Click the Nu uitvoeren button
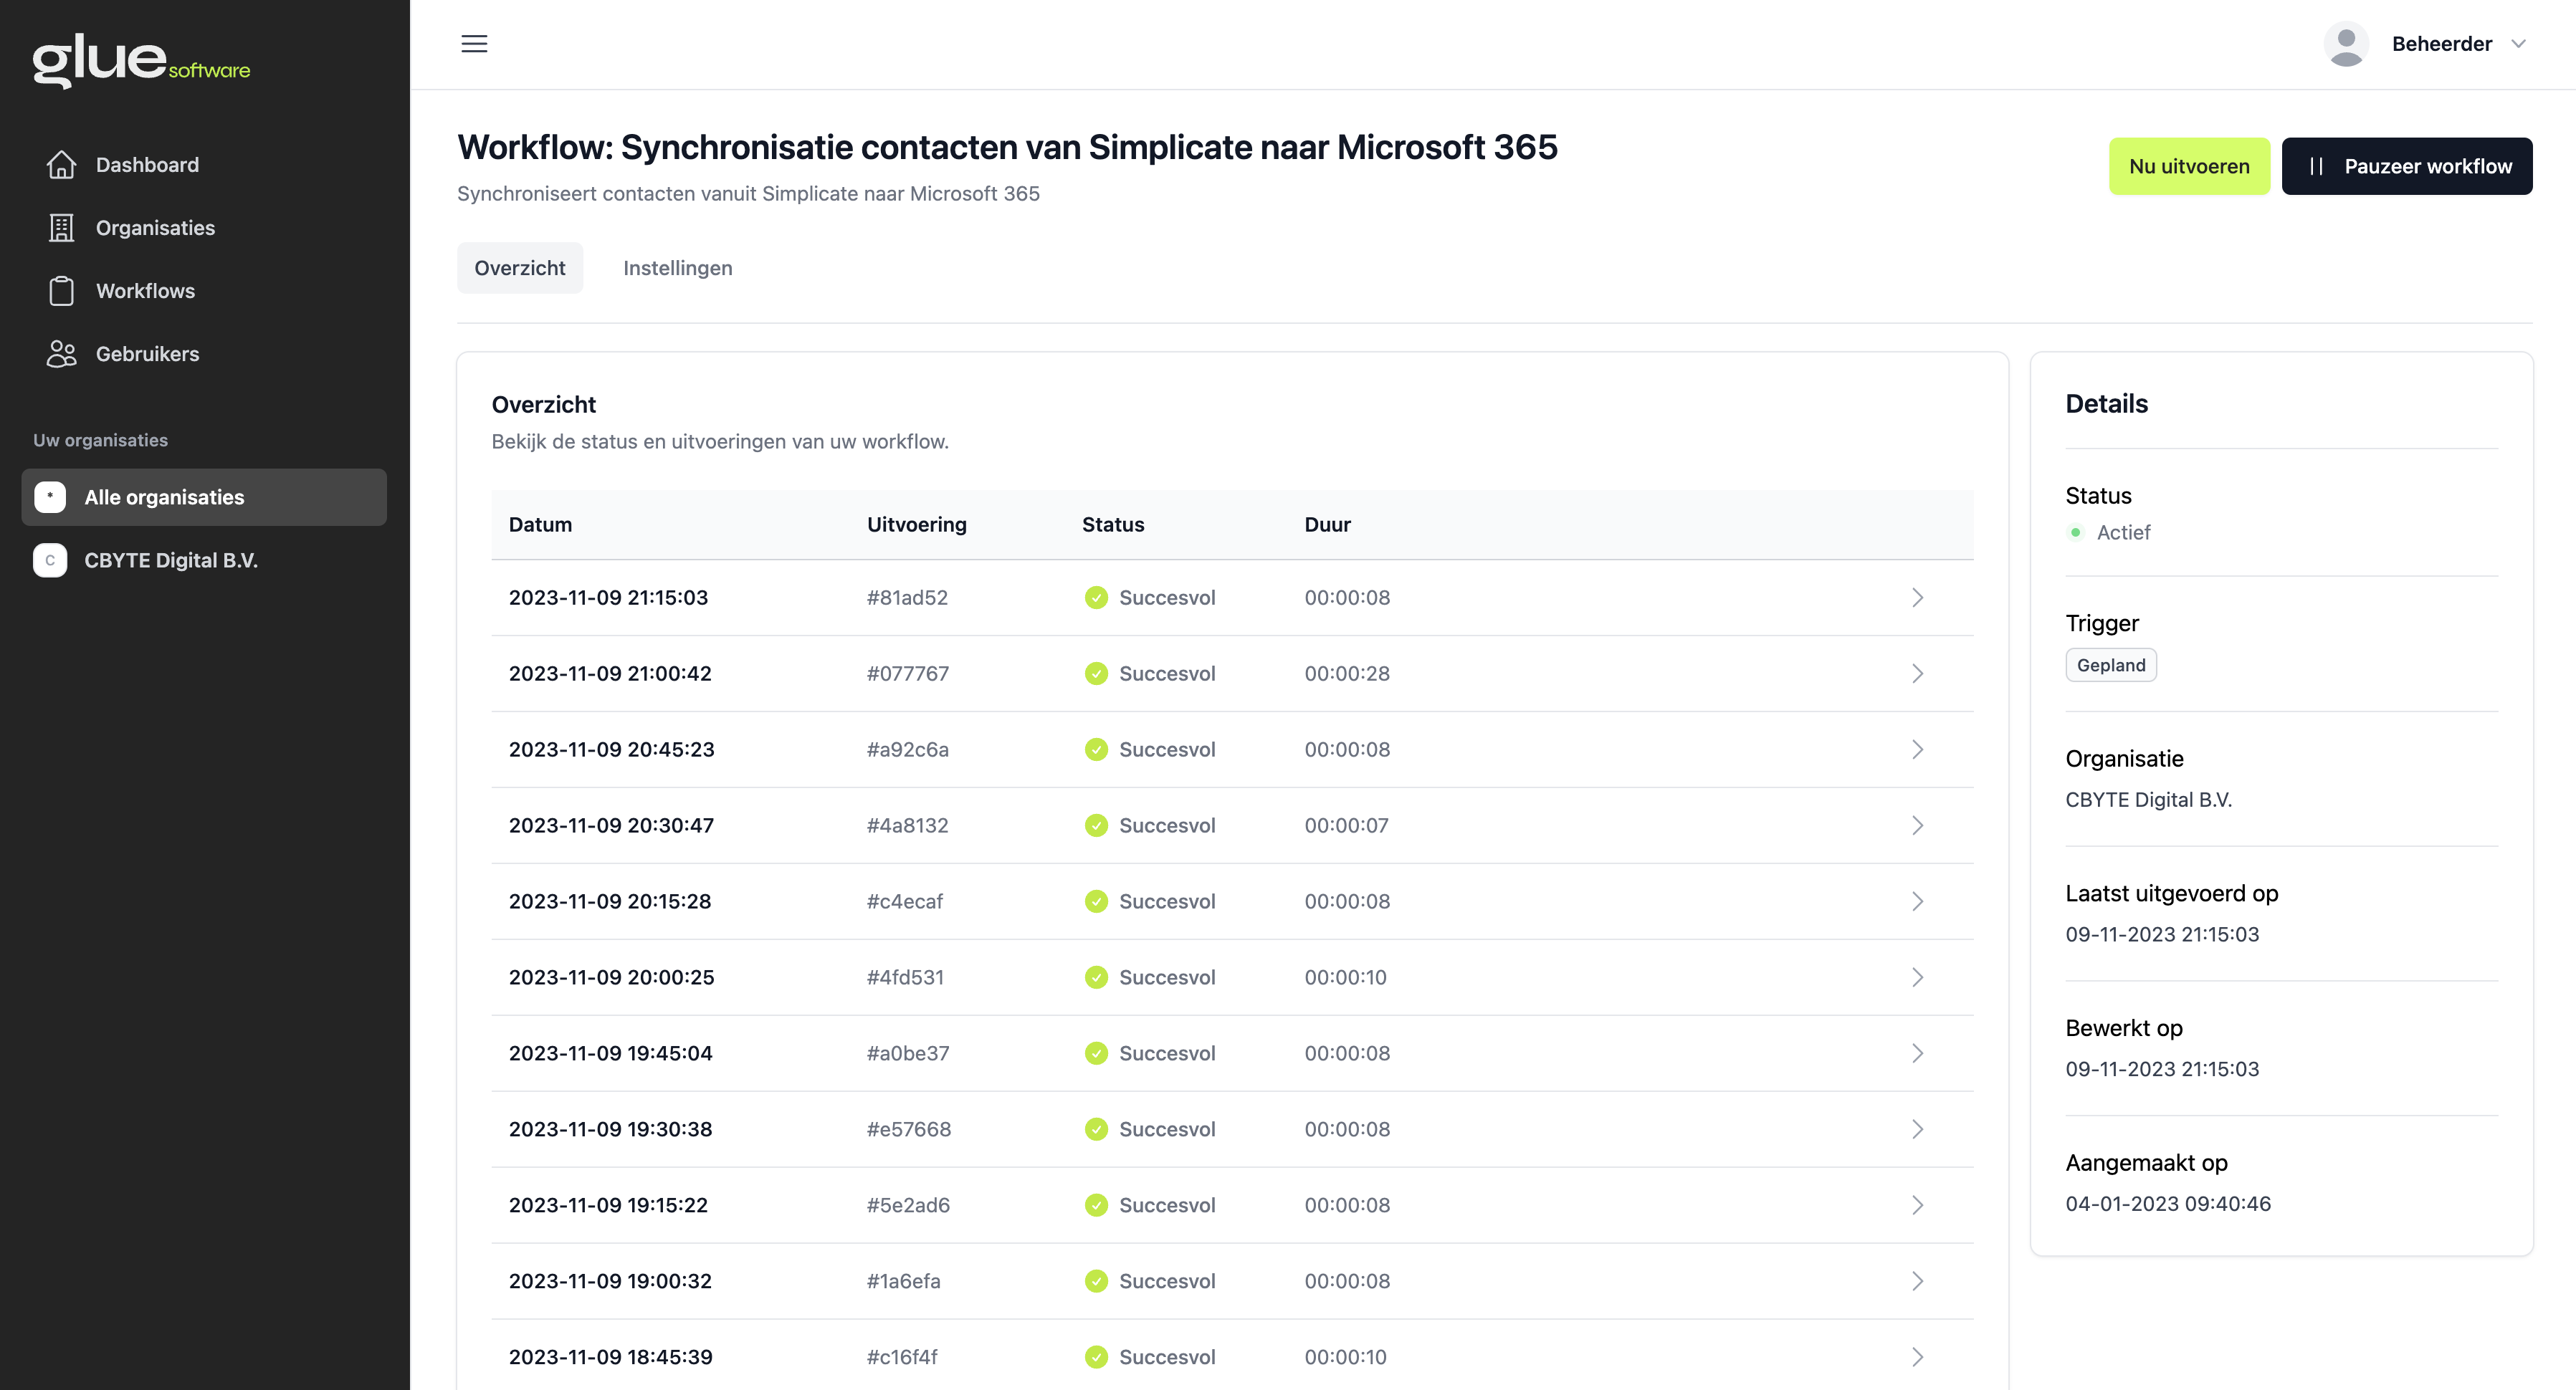 click(2189, 166)
